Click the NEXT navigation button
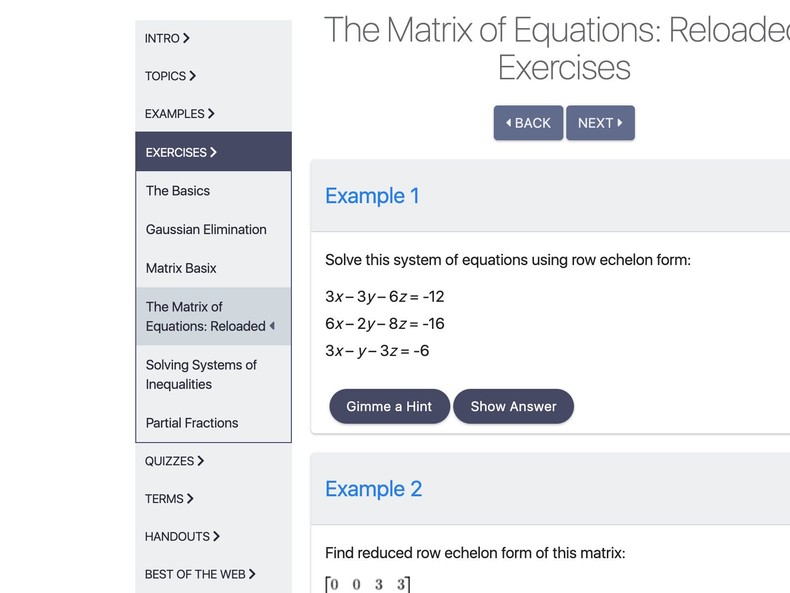Viewport: 790px width, 593px height. (600, 123)
